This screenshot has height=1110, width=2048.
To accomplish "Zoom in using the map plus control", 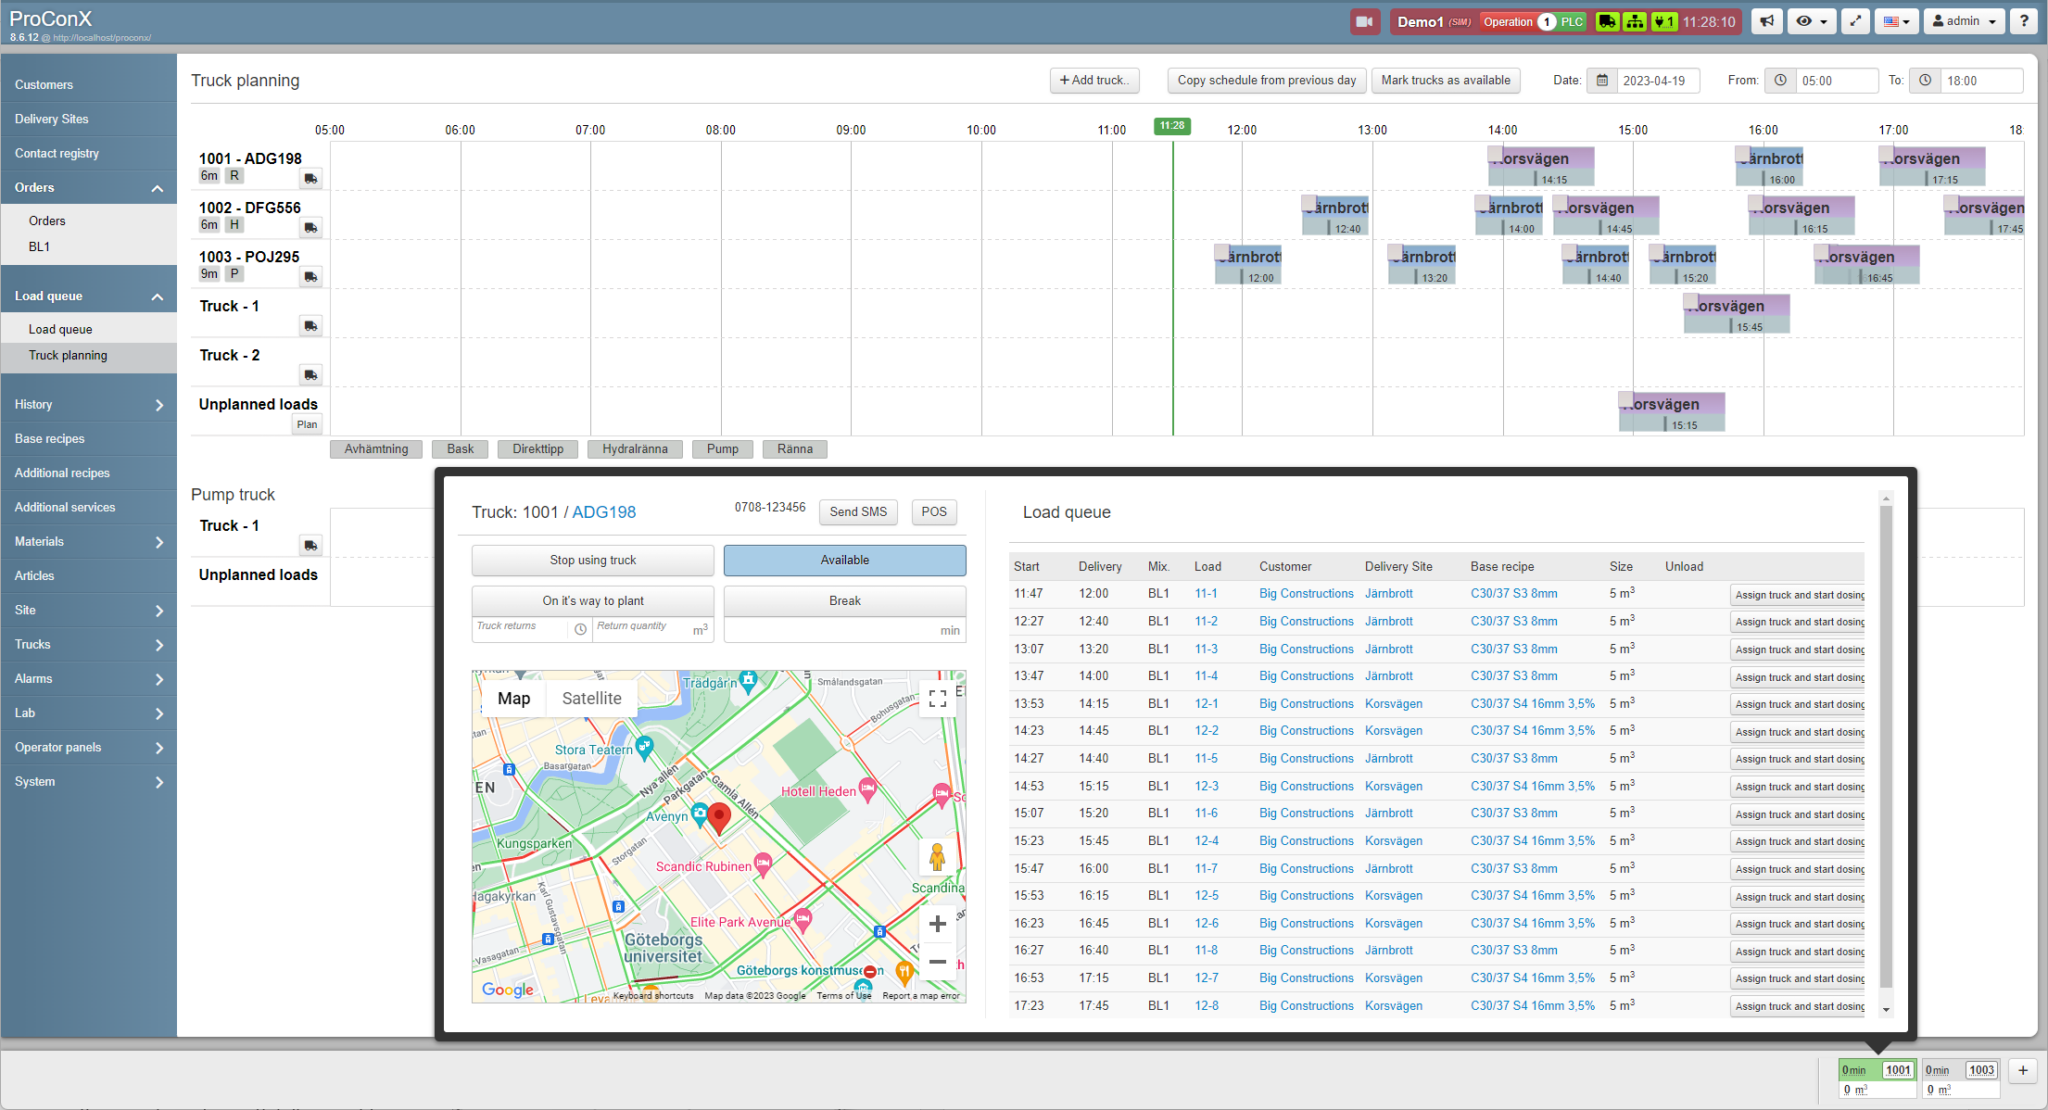I will 937,923.
